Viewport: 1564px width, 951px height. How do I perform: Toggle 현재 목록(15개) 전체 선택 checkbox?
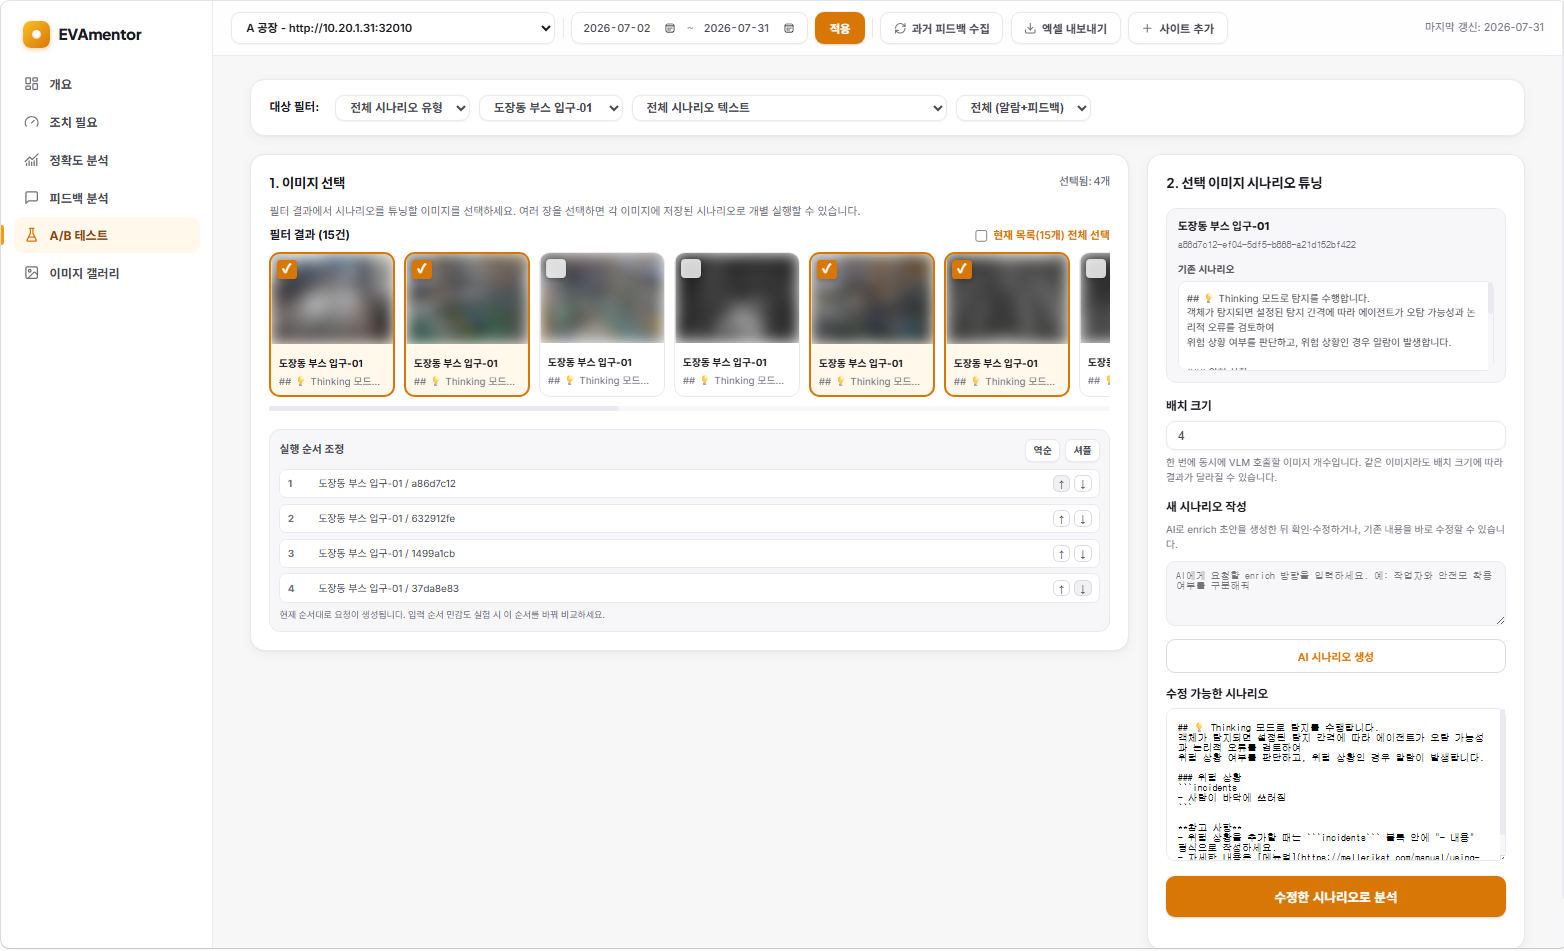click(x=981, y=236)
